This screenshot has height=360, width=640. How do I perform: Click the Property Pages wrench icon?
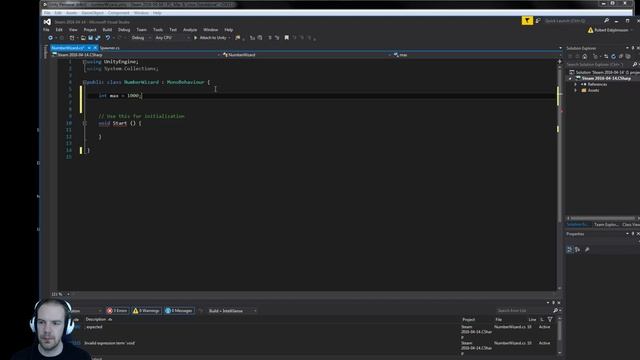coord(587,249)
